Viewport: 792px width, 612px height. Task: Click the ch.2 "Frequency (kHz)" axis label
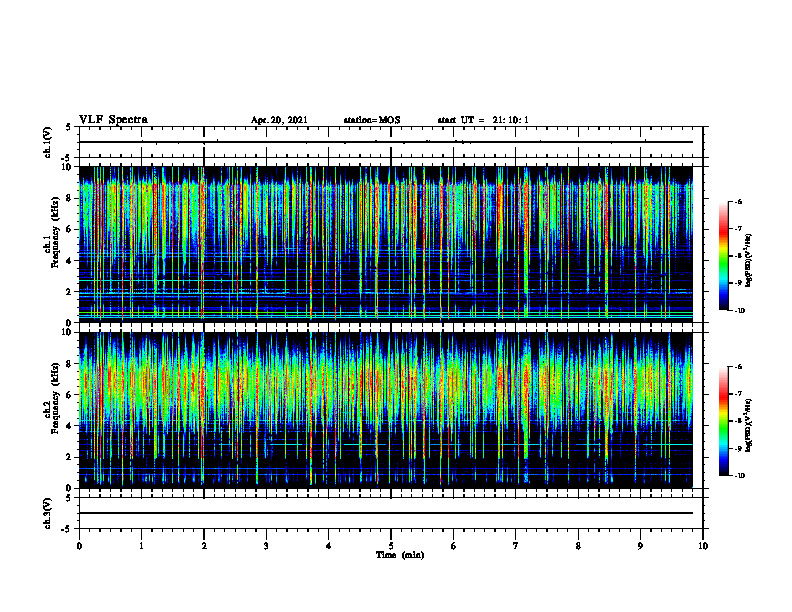(55, 398)
